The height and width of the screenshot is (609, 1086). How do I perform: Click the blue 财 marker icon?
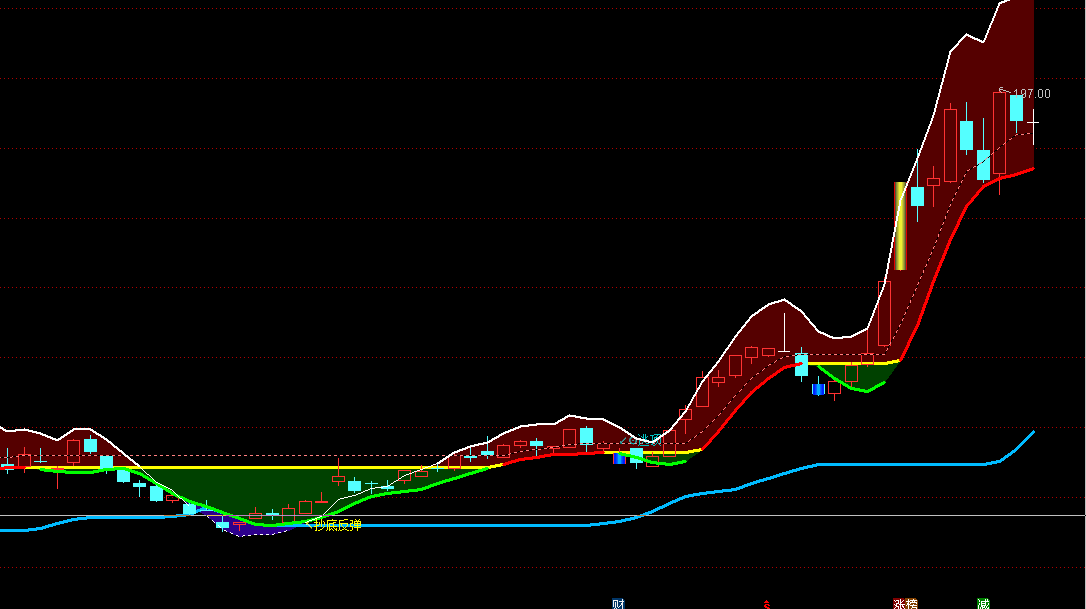click(618, 604)
